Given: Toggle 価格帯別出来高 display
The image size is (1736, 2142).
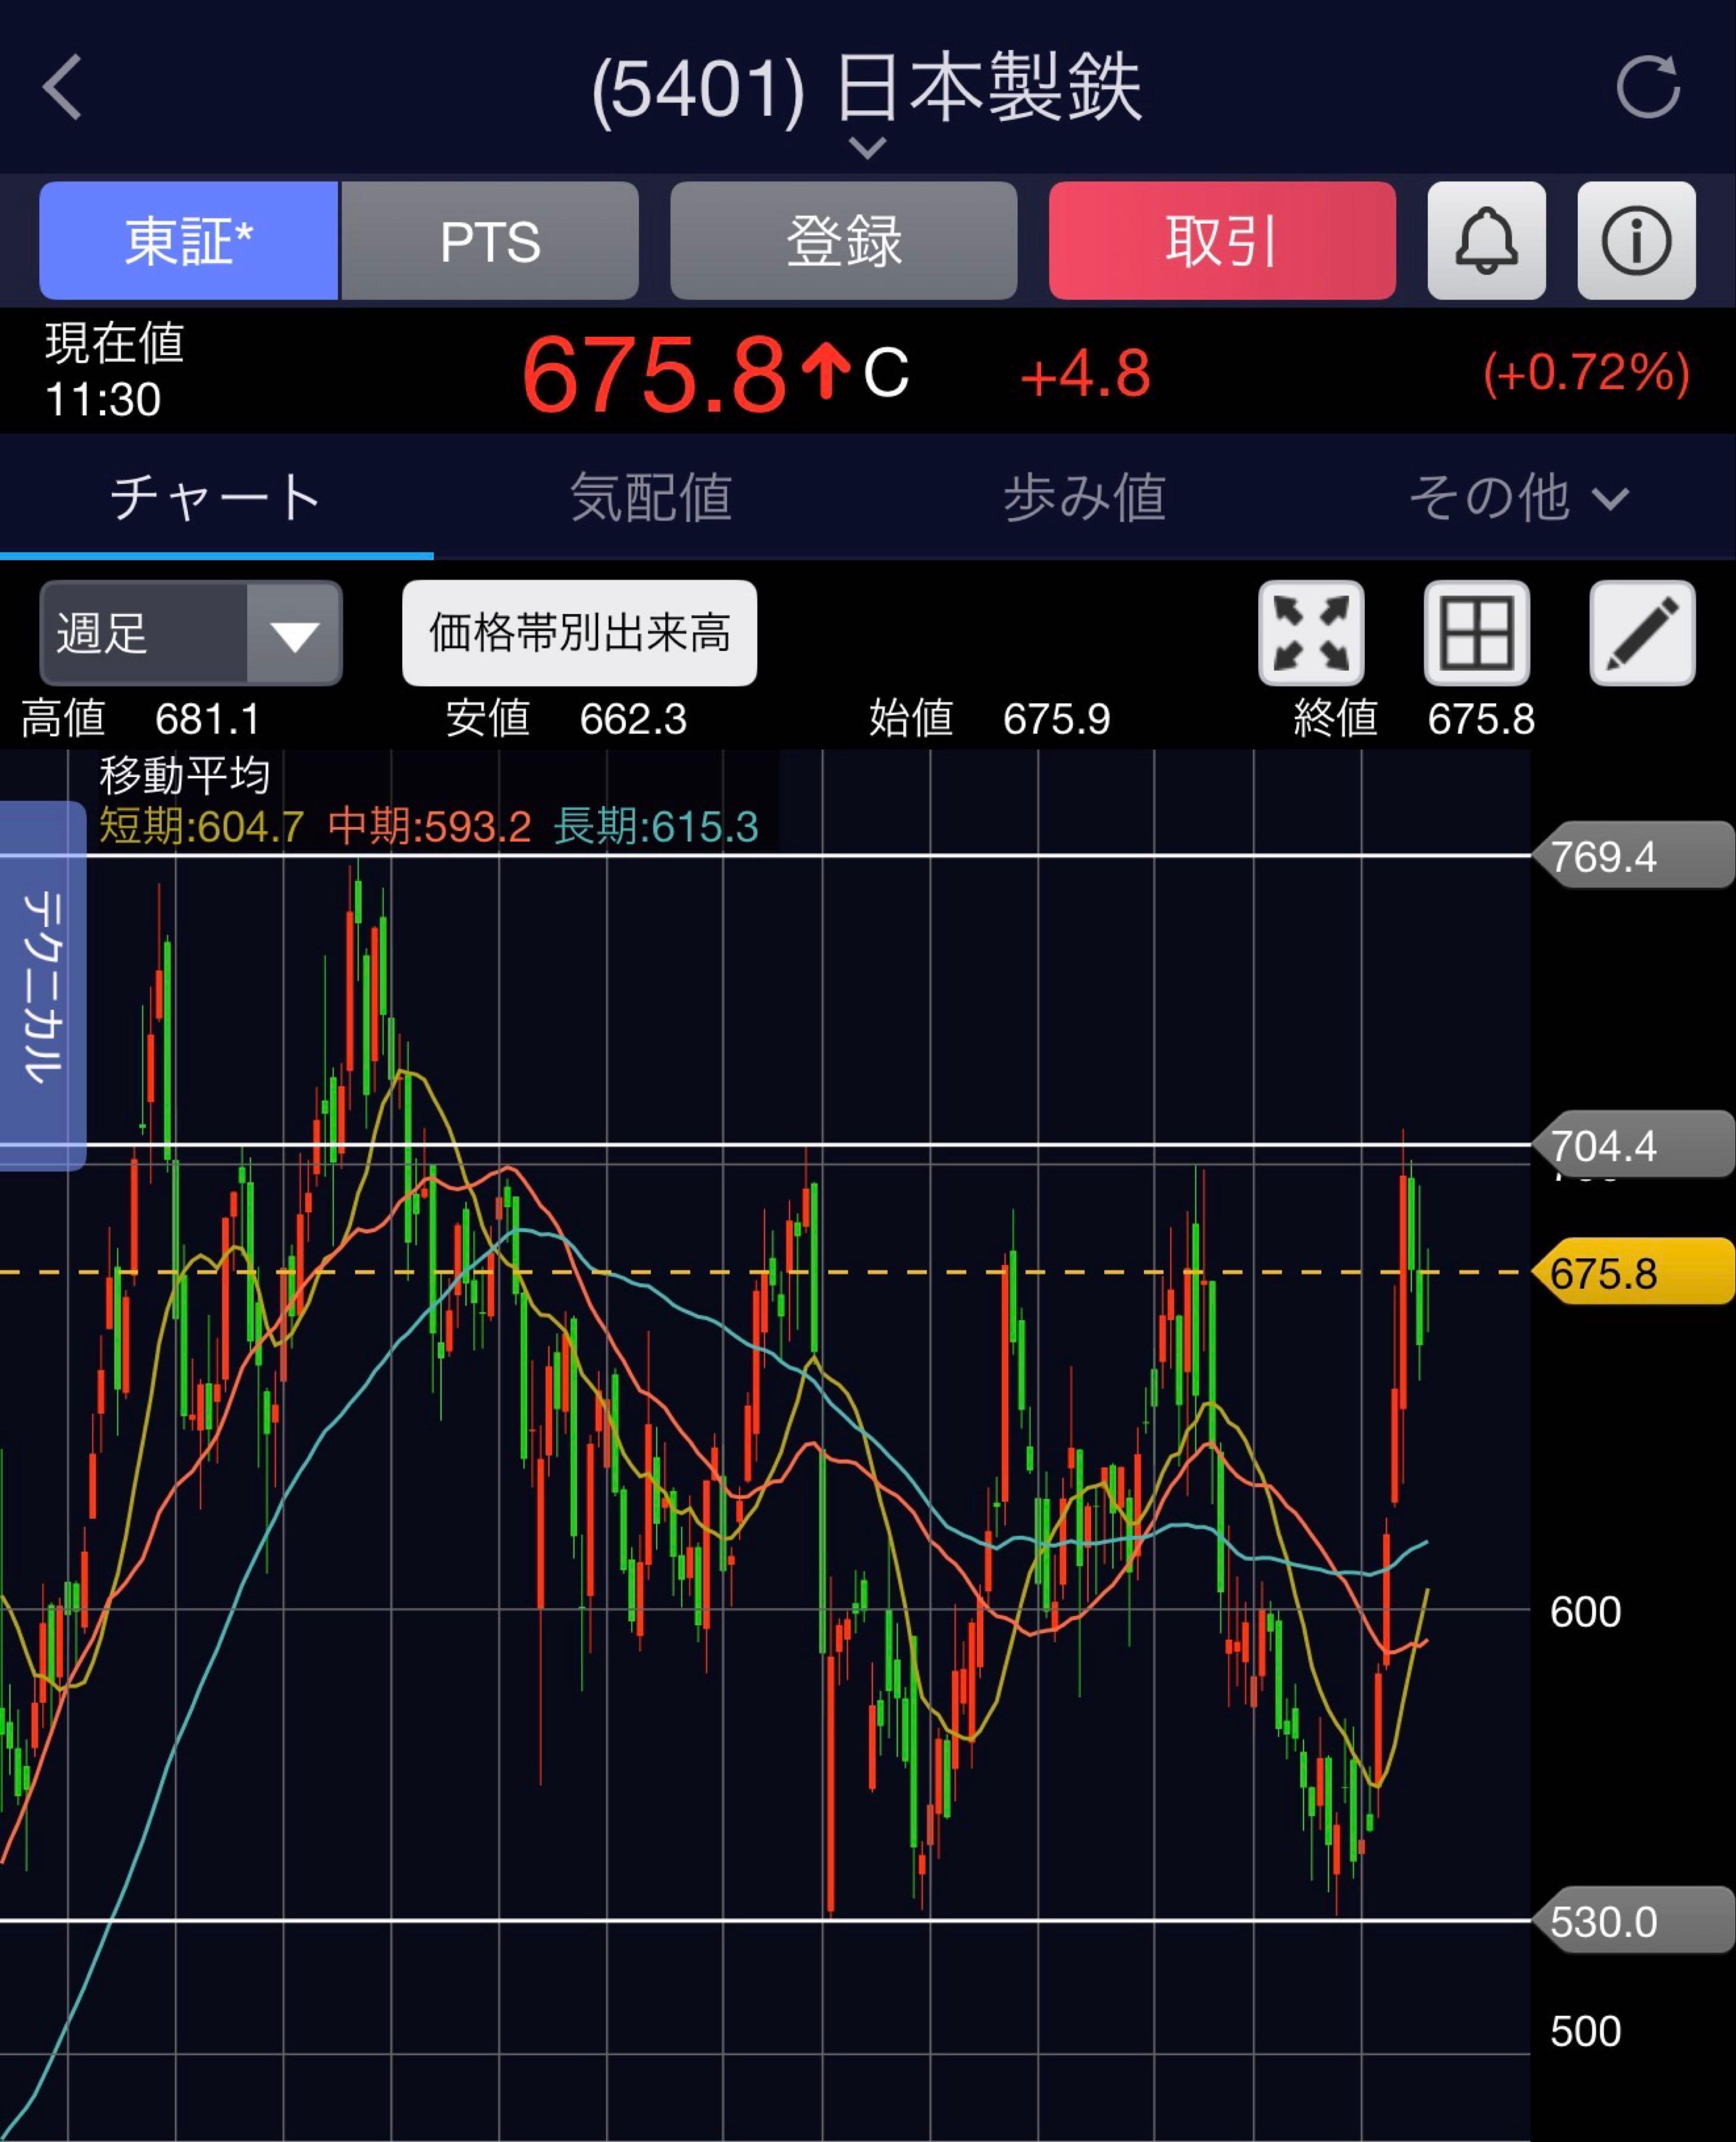Looking at the screenshot, I should tap(580, 633).
